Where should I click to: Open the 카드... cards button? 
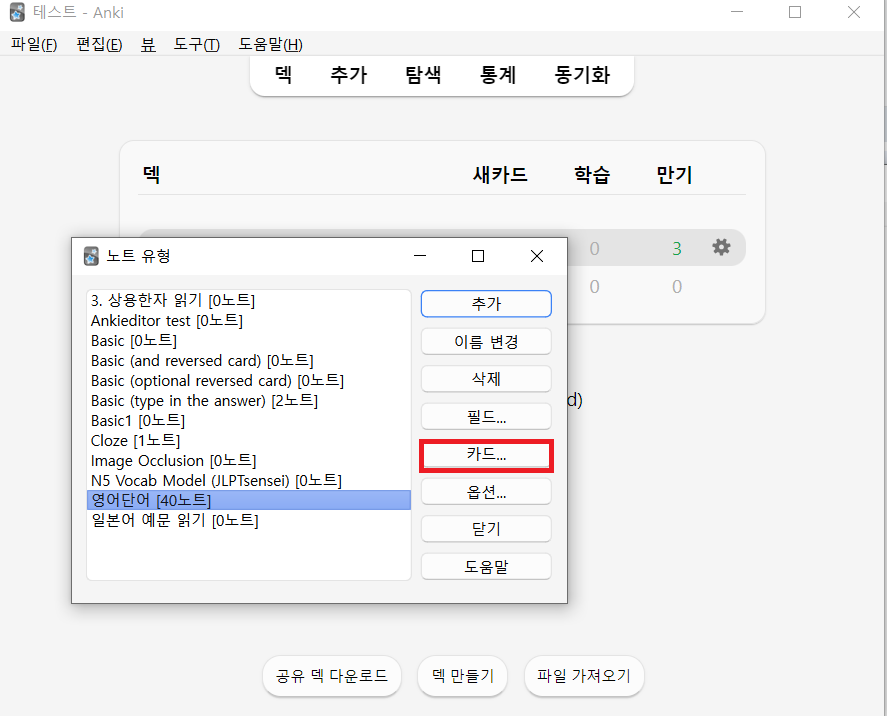point(486,455)
